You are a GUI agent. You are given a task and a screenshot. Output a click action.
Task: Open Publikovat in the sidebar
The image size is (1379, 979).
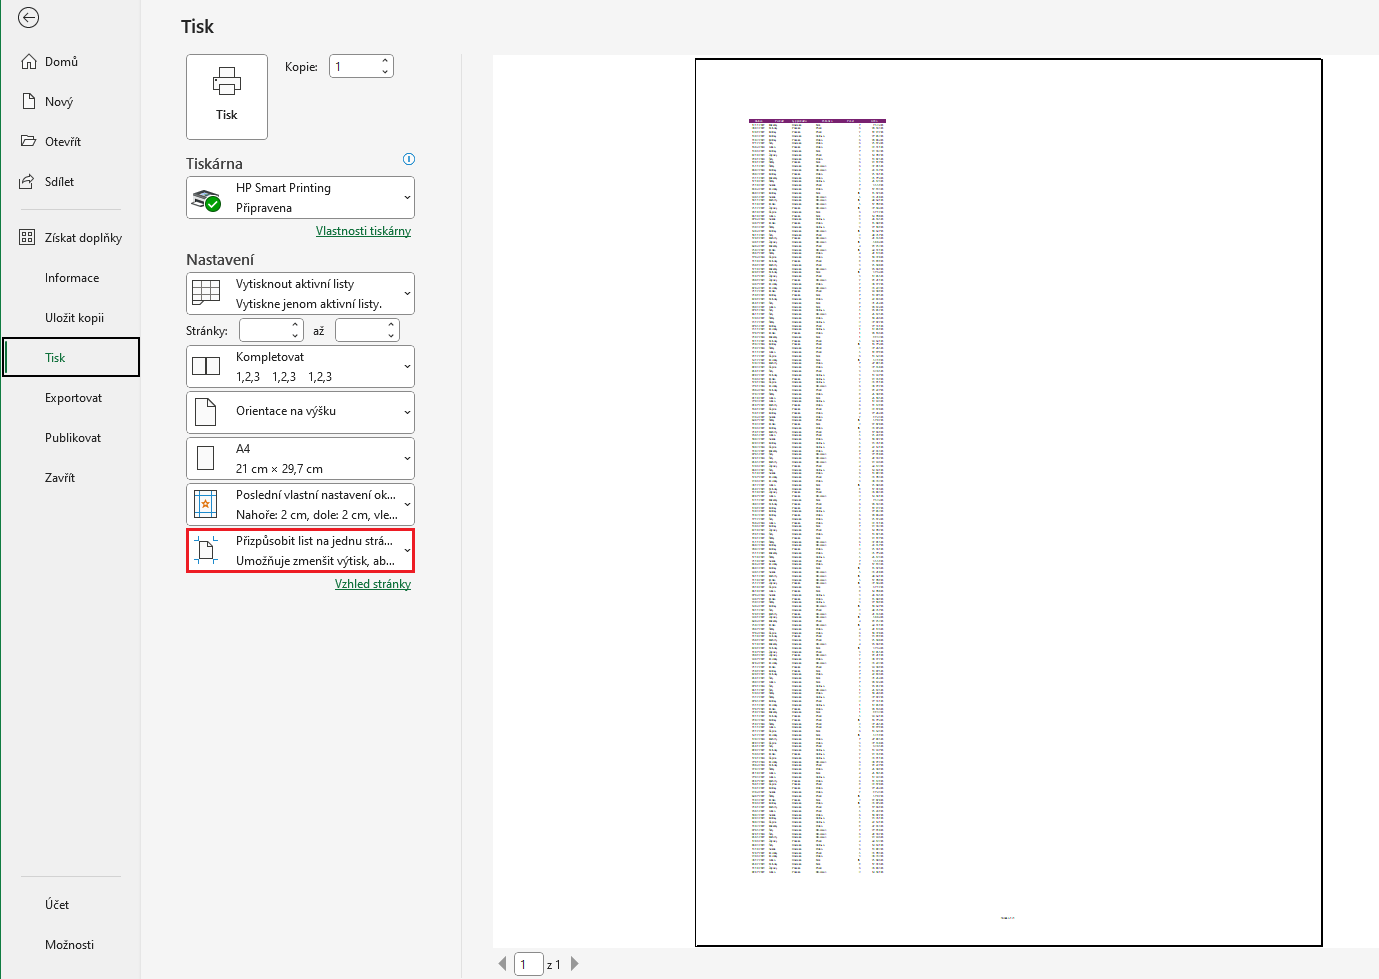pyautogui.click(x=70, y=437)
